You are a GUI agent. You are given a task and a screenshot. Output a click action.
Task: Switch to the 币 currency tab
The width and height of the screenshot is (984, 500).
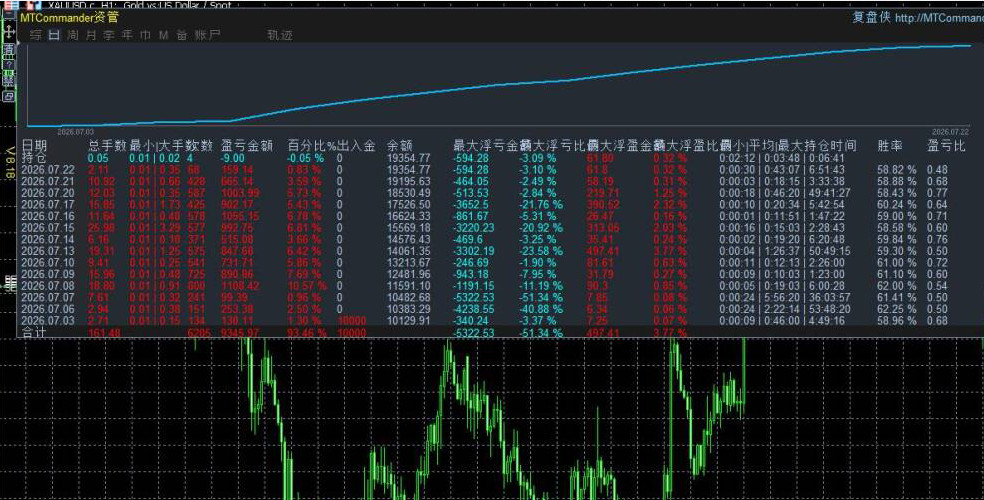[x=146, y=35]
